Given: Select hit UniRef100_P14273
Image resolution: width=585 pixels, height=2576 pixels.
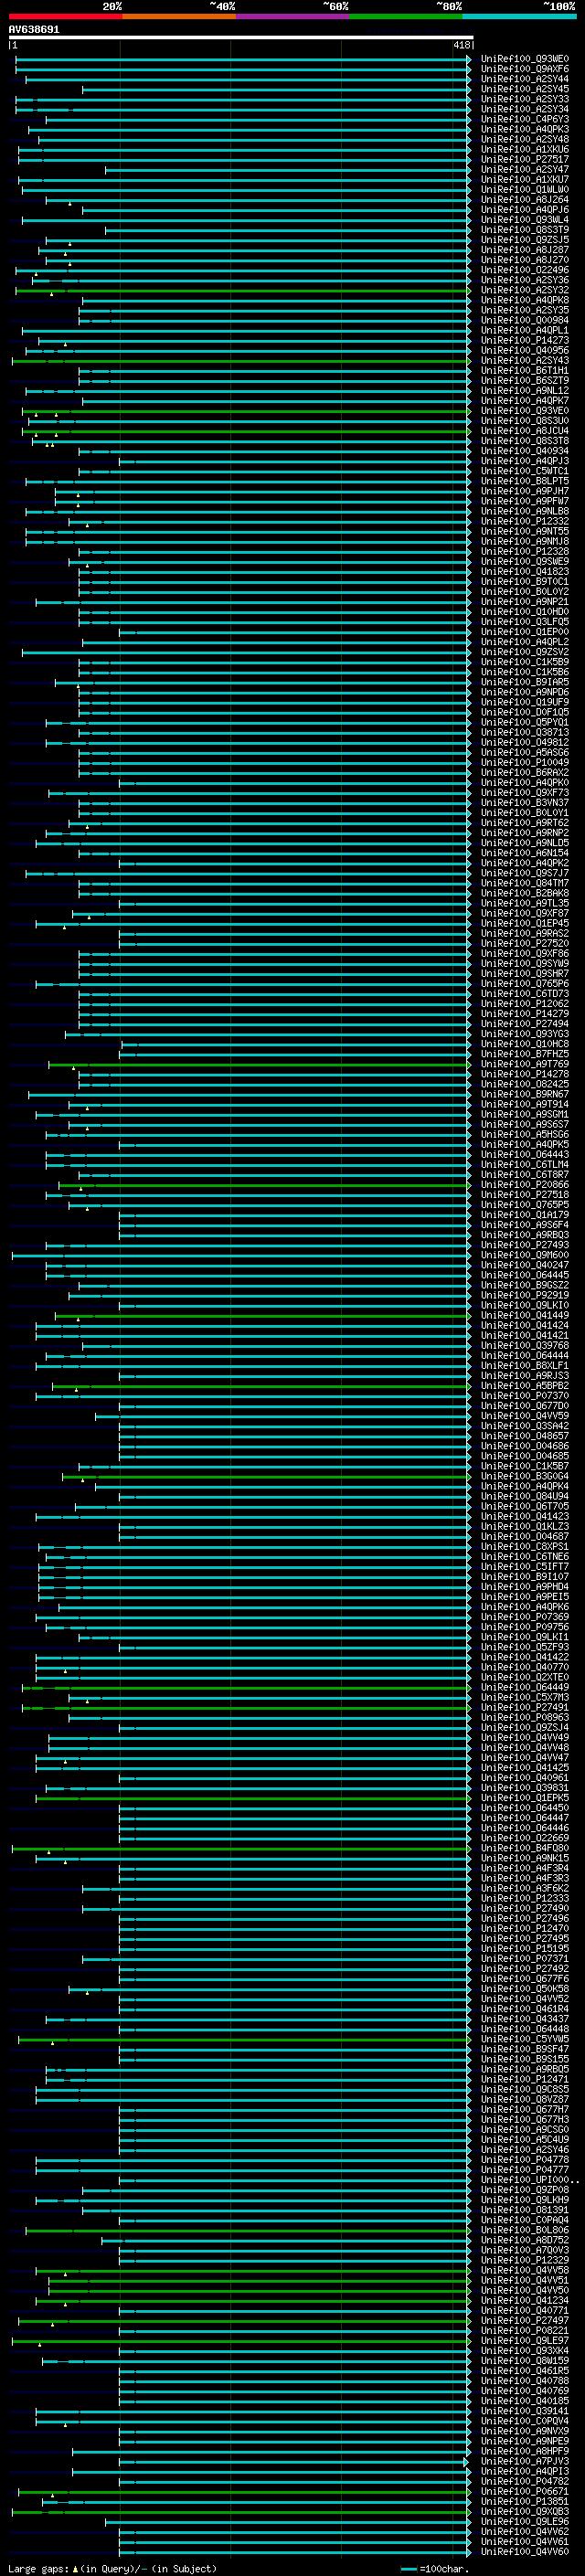Looking at the screenshot, I should [525, 340].
